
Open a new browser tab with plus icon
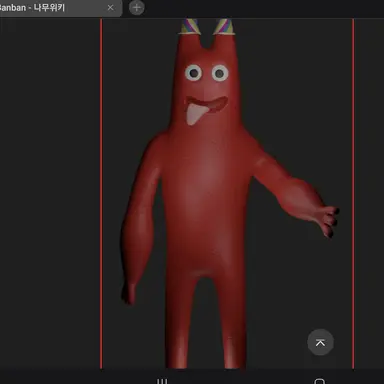click(137, 8)
